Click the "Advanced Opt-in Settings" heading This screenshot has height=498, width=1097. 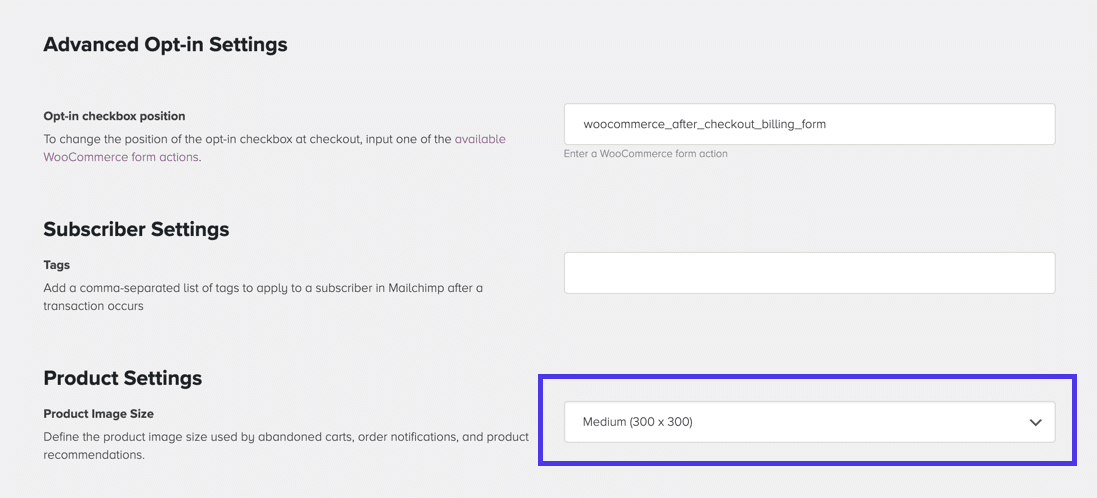pos(165,45)
